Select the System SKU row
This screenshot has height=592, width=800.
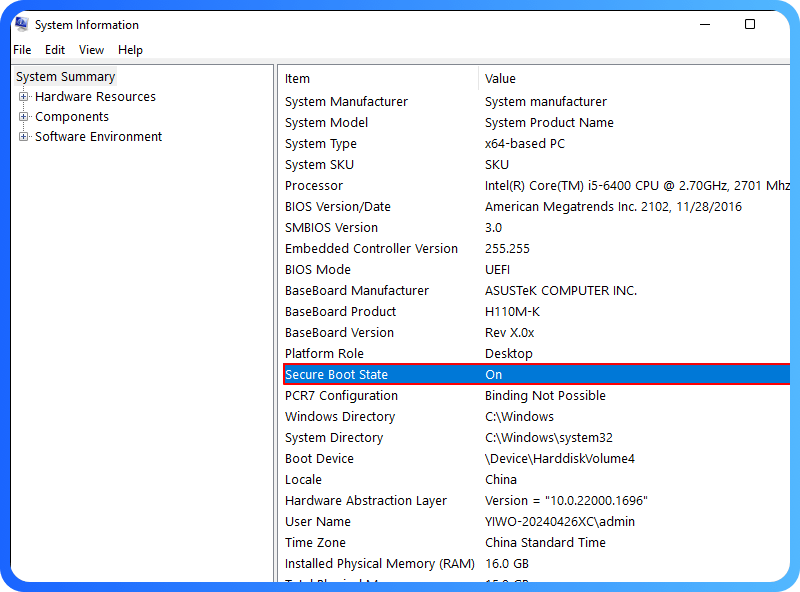536,164
